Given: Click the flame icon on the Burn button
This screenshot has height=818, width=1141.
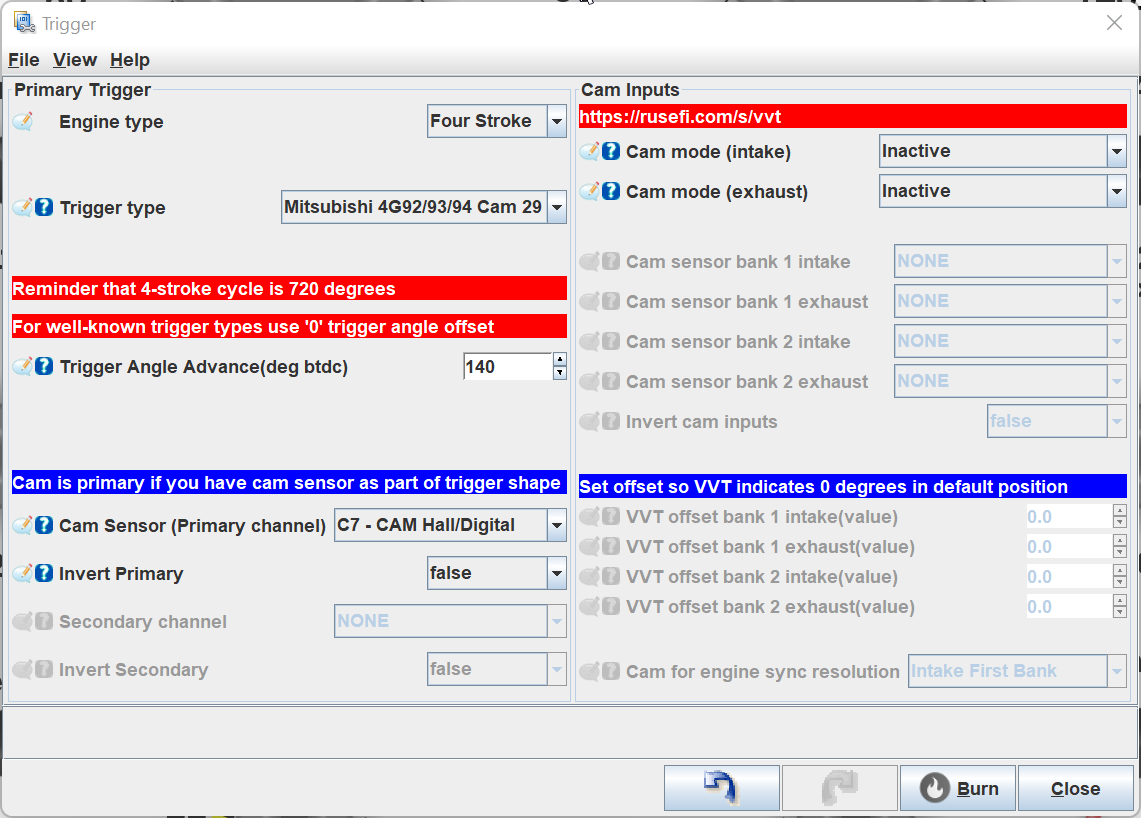Looking at the screenshot, I should 934,788.
